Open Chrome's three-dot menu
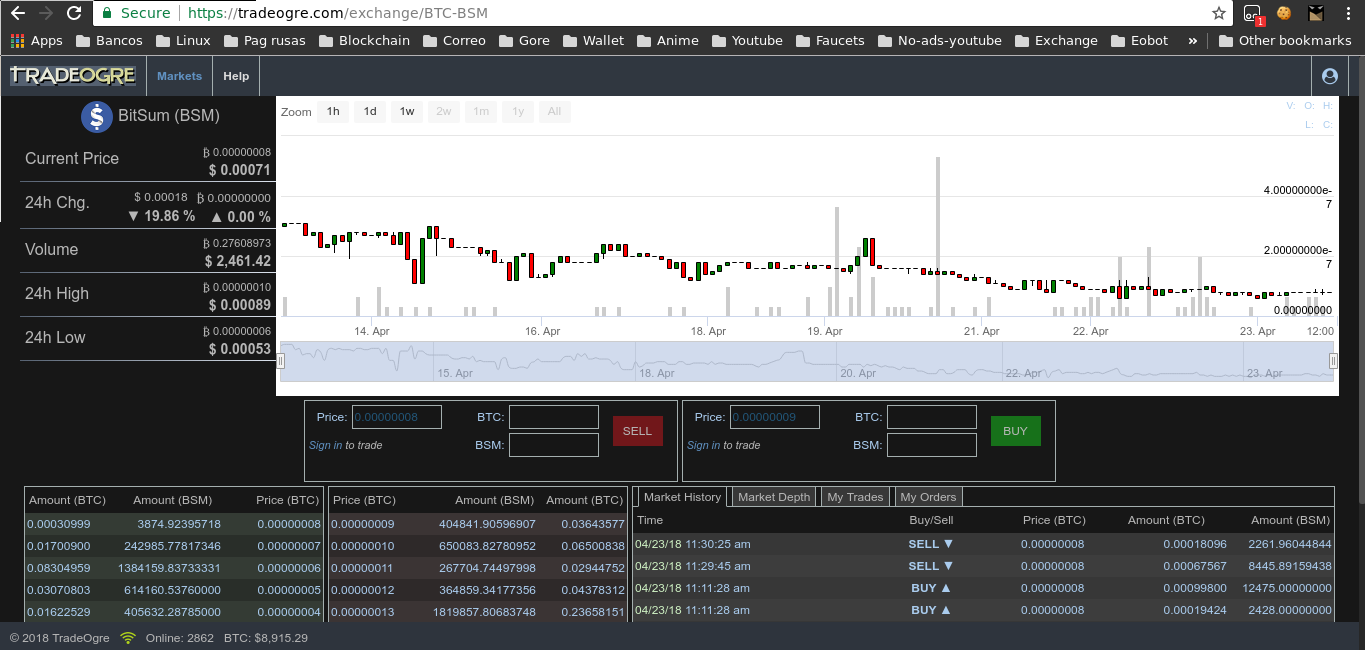The height and width of the screenshot is (650, 1365). pyautogui.click(x=1348, y=13)
